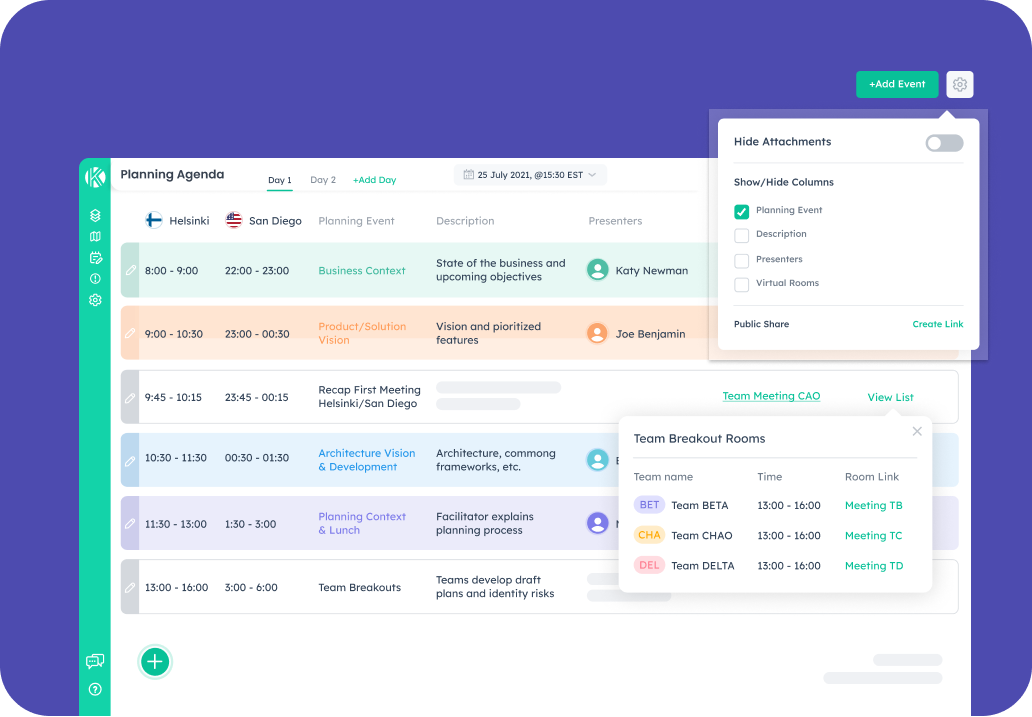Enable the Virtual Rooms column checkbox
Viewport: 1032px width, 717px height.
[x=741, y=284]
